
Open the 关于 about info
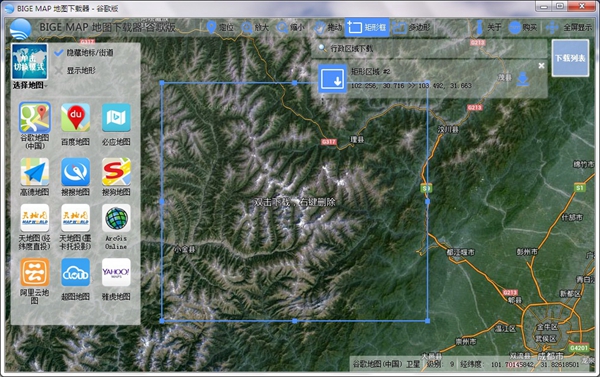(488, 27)
